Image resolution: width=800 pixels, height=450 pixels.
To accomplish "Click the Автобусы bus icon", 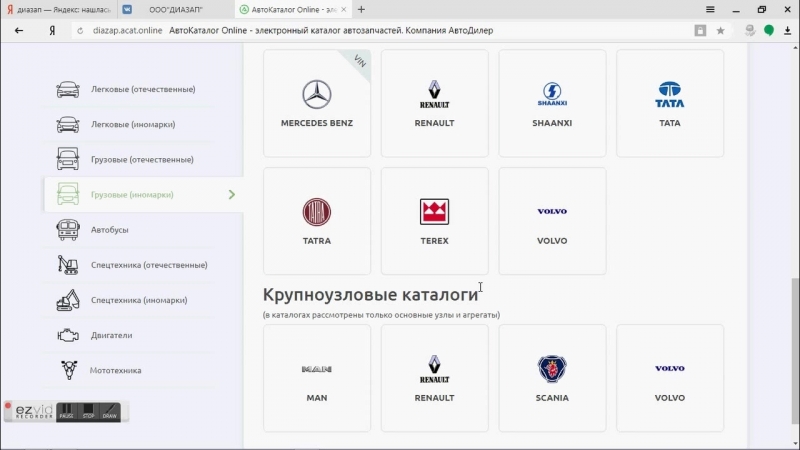I will point(68,230).
